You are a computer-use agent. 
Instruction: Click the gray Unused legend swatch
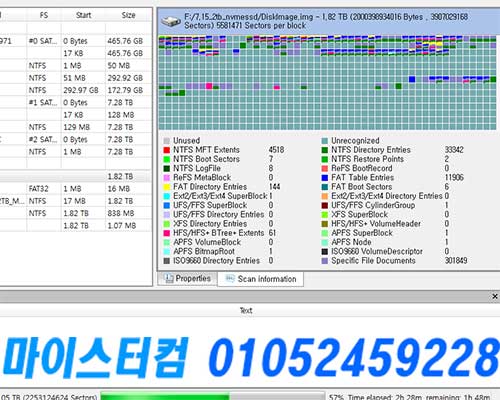coord(167,141)
